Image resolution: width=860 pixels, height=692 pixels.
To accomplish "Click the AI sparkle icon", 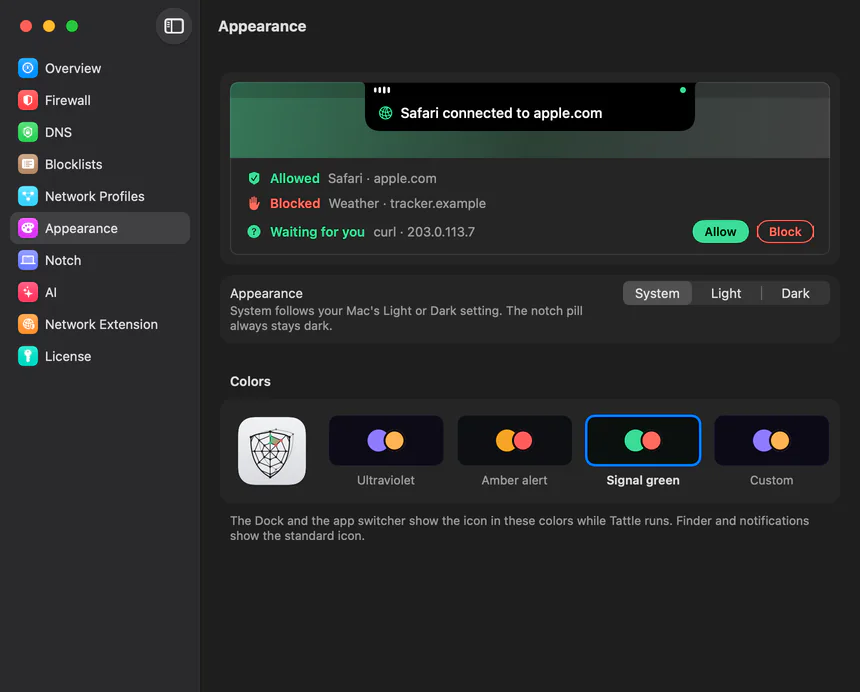I will (x=28, y=292).
